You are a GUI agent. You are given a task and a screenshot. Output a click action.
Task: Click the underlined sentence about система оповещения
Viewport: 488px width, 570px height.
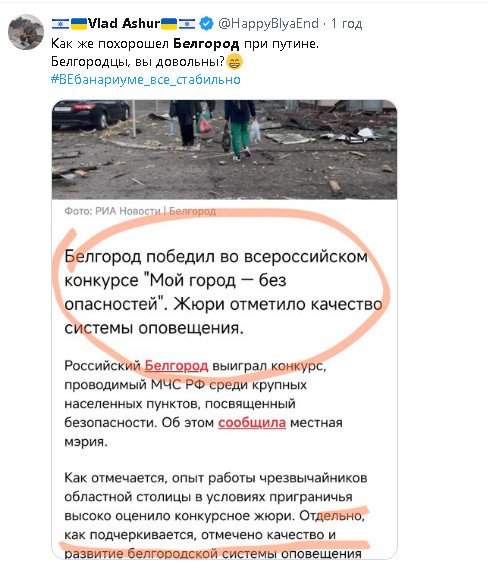[215, 535]
